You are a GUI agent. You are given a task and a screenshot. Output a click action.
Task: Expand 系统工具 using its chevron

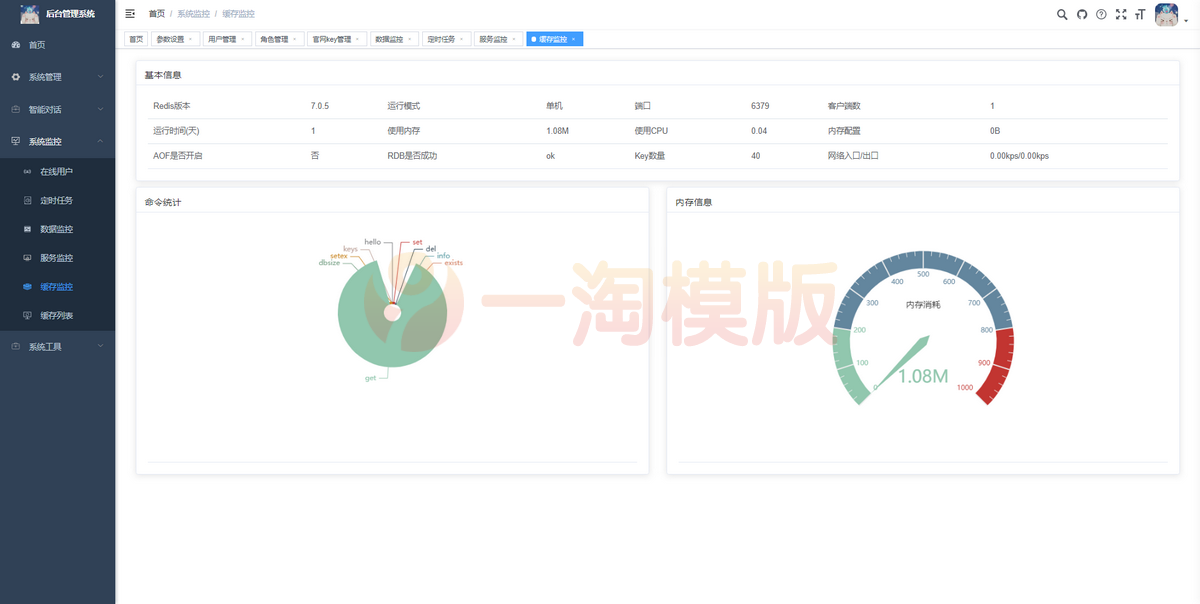tap(100, 346)
